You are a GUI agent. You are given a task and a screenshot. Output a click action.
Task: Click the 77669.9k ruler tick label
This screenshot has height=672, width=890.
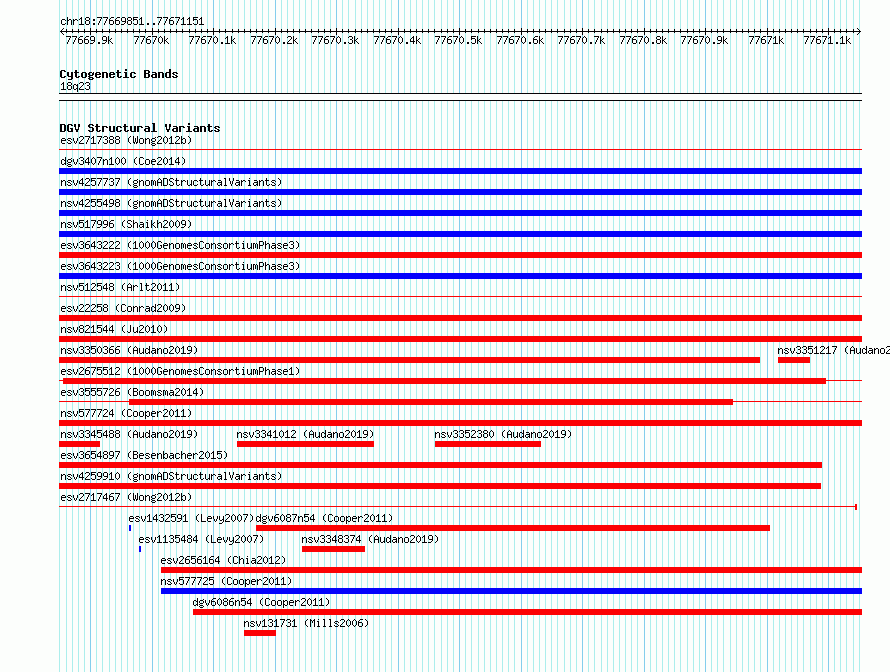point(89,40)
